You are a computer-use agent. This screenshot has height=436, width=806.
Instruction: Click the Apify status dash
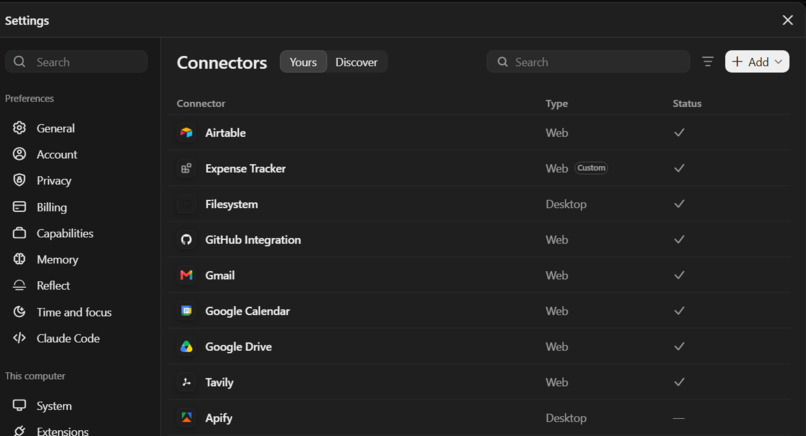[679, 418]
